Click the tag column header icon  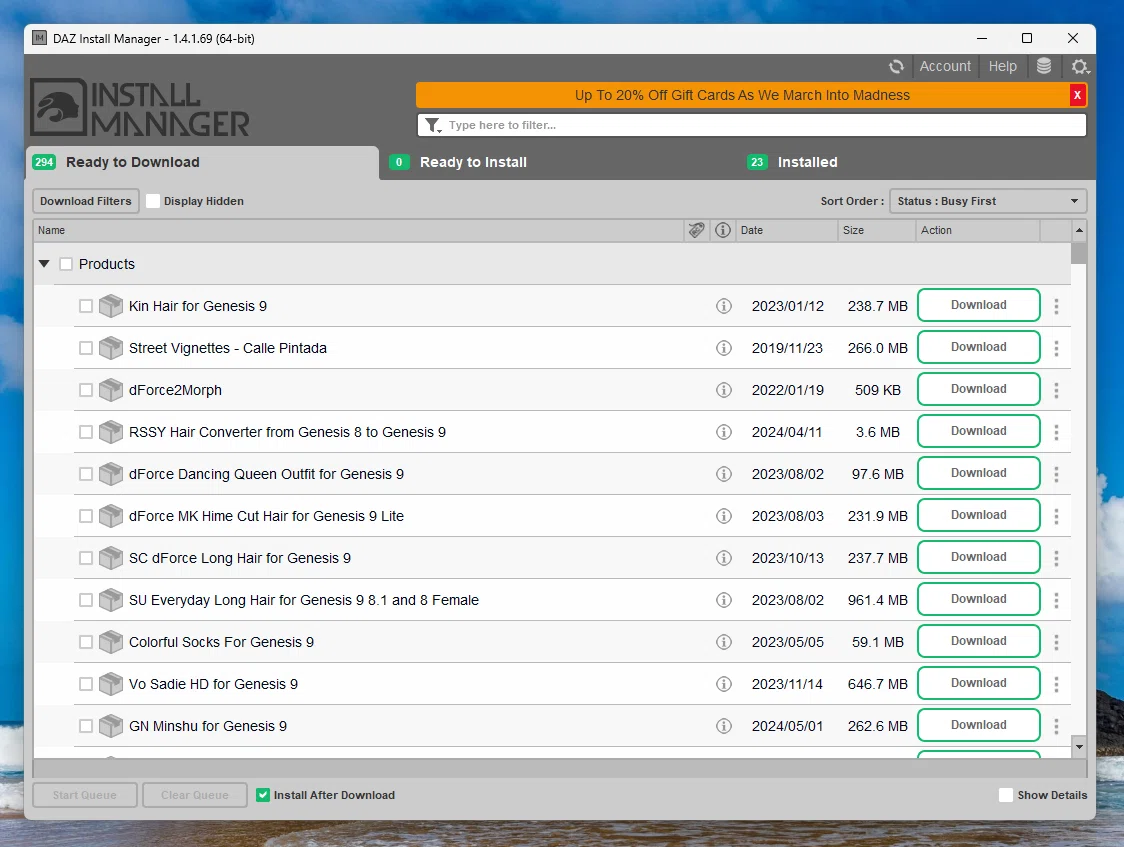697,230
